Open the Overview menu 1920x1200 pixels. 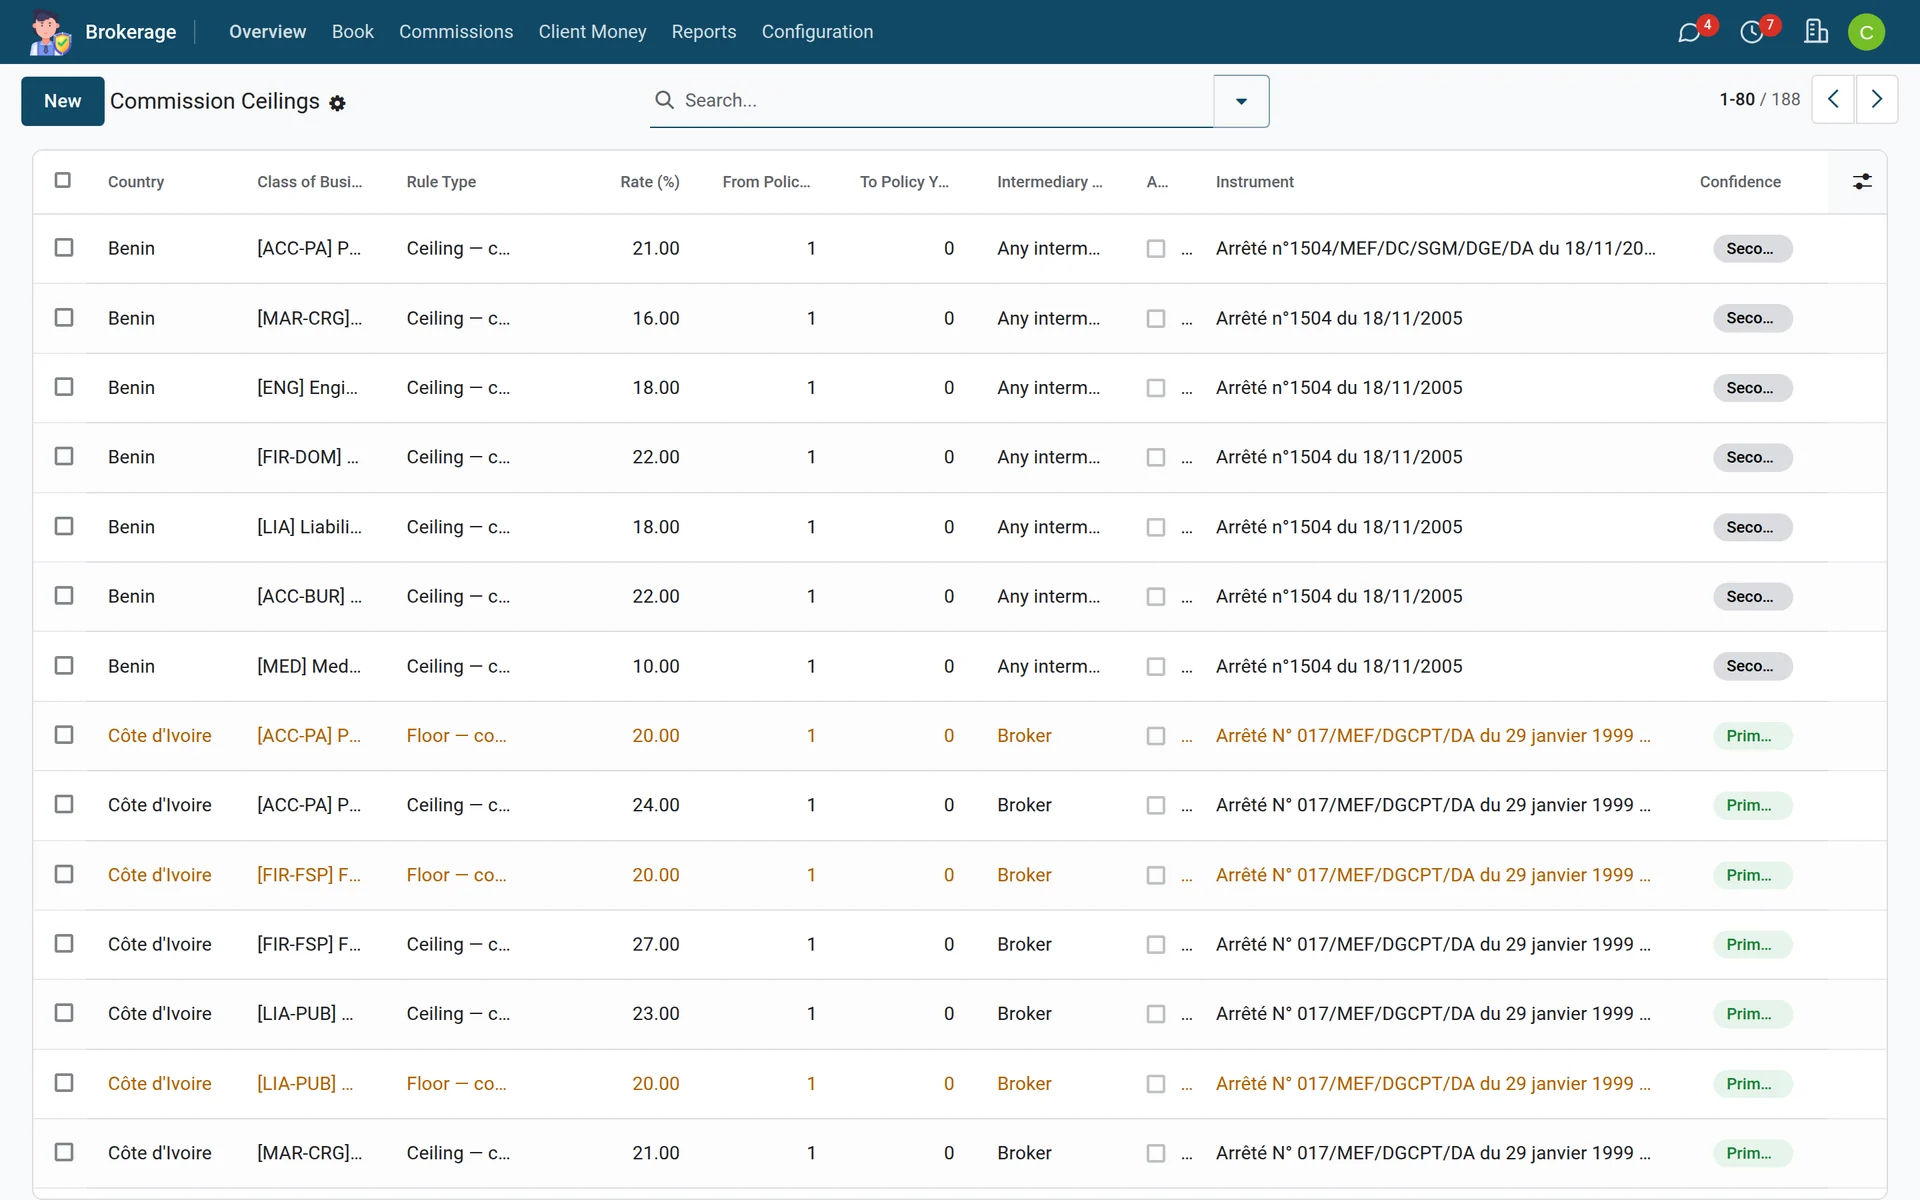pos(267,32)
